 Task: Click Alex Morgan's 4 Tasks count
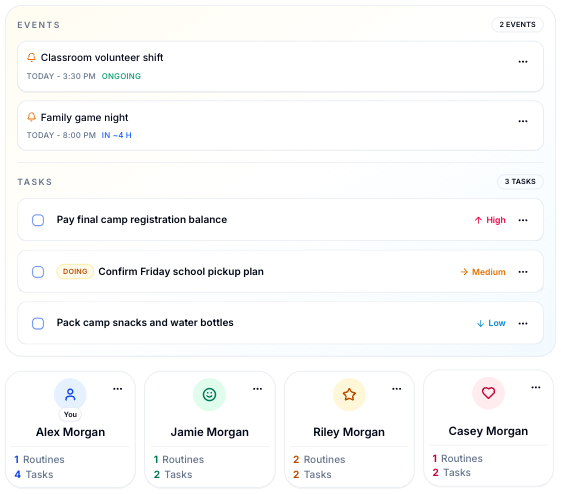(34, 474)
